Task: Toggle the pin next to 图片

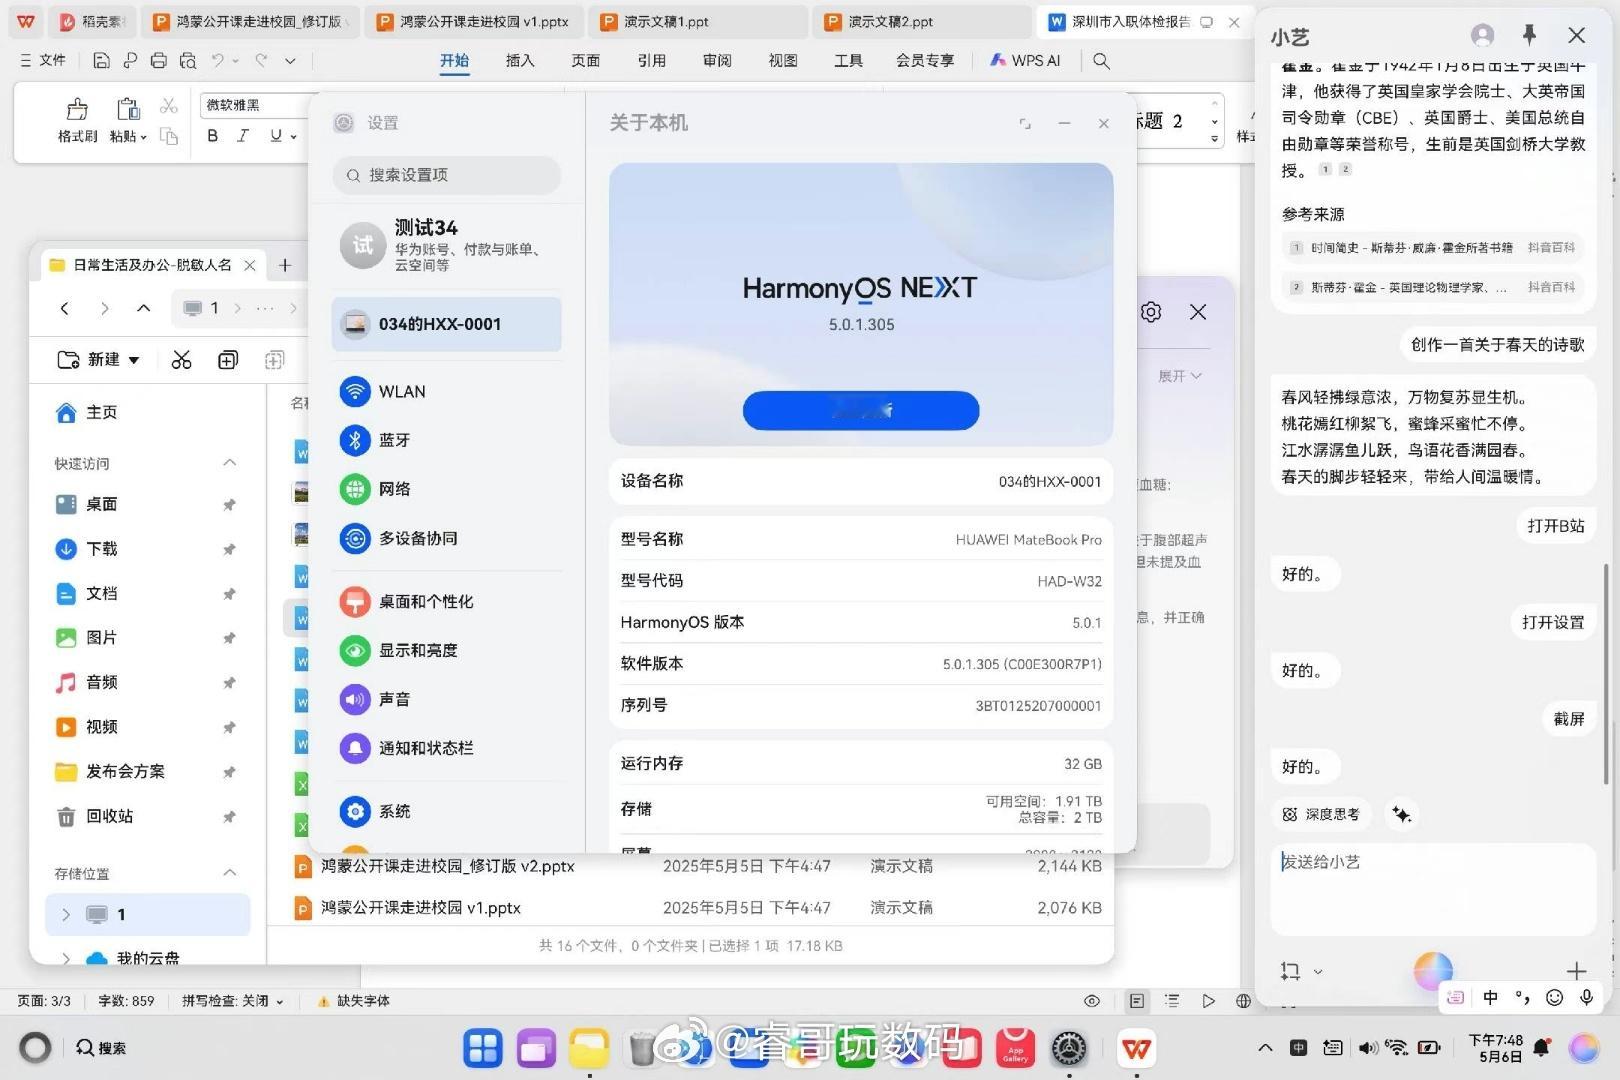Action: [229, 638]
